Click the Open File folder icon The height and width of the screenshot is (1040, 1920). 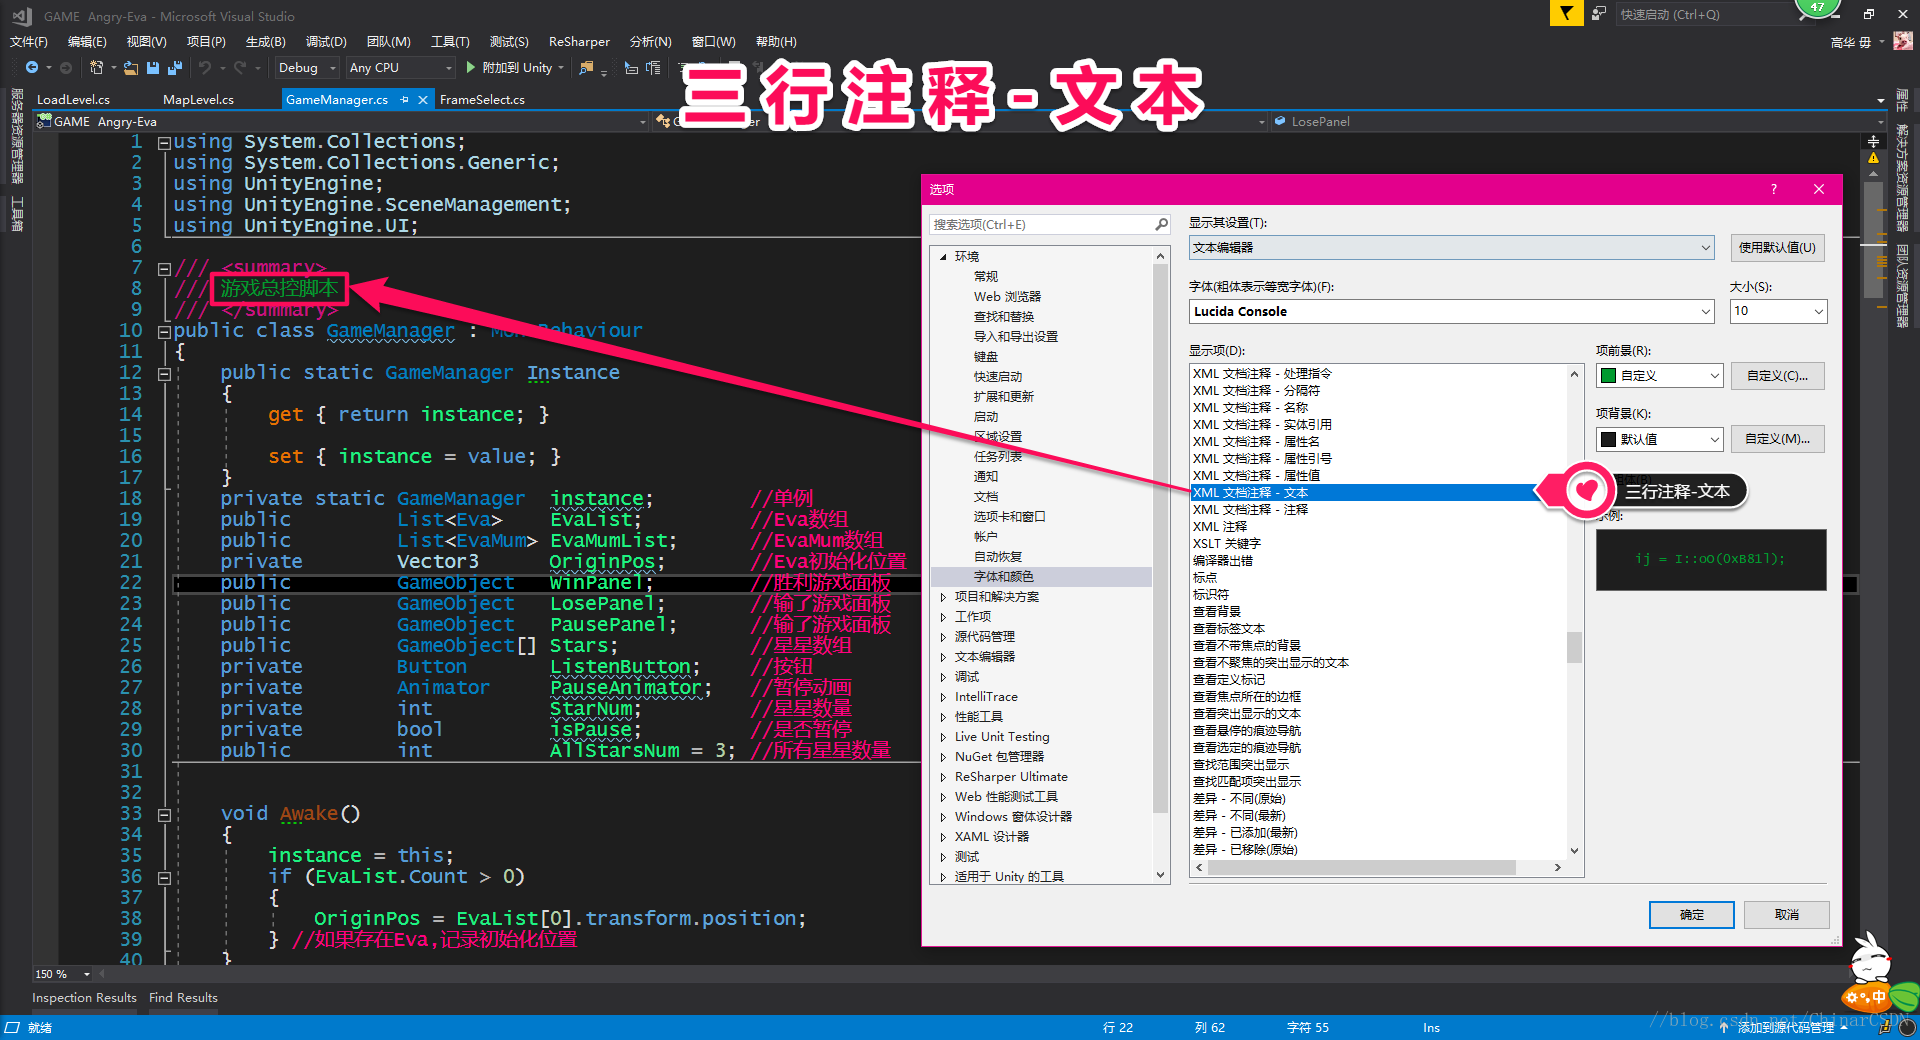coord(131,67)
